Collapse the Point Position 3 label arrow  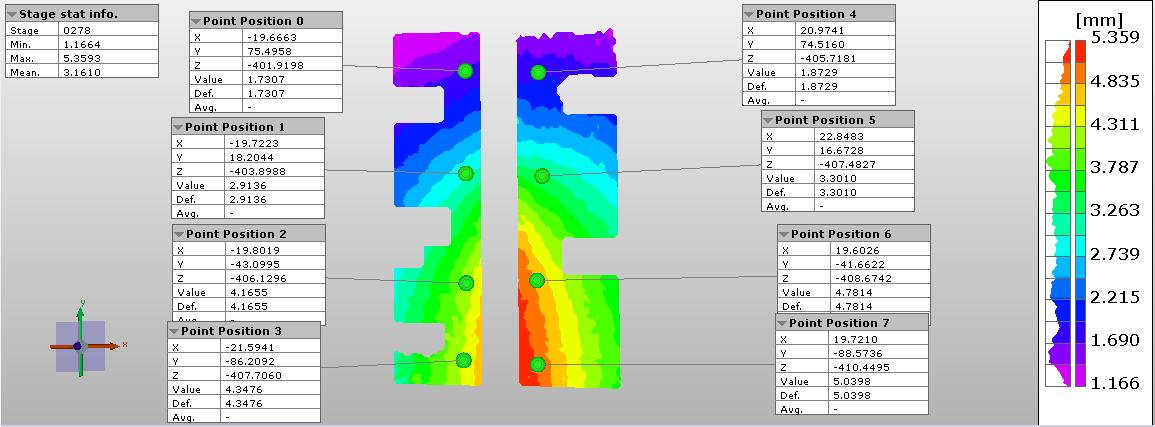click(174, 331)
